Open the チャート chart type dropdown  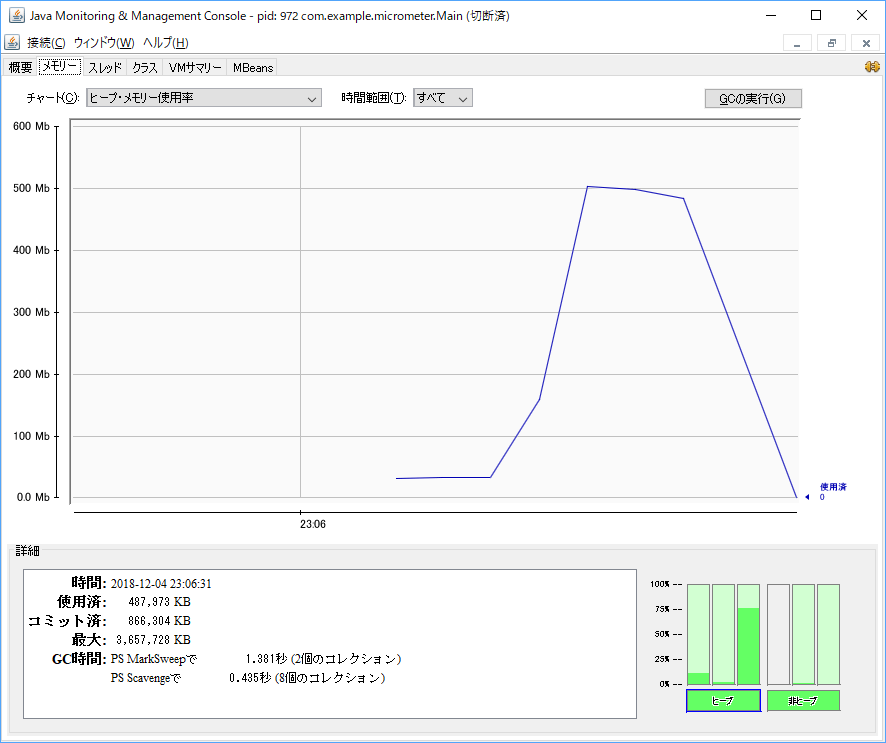pos(204,98)
